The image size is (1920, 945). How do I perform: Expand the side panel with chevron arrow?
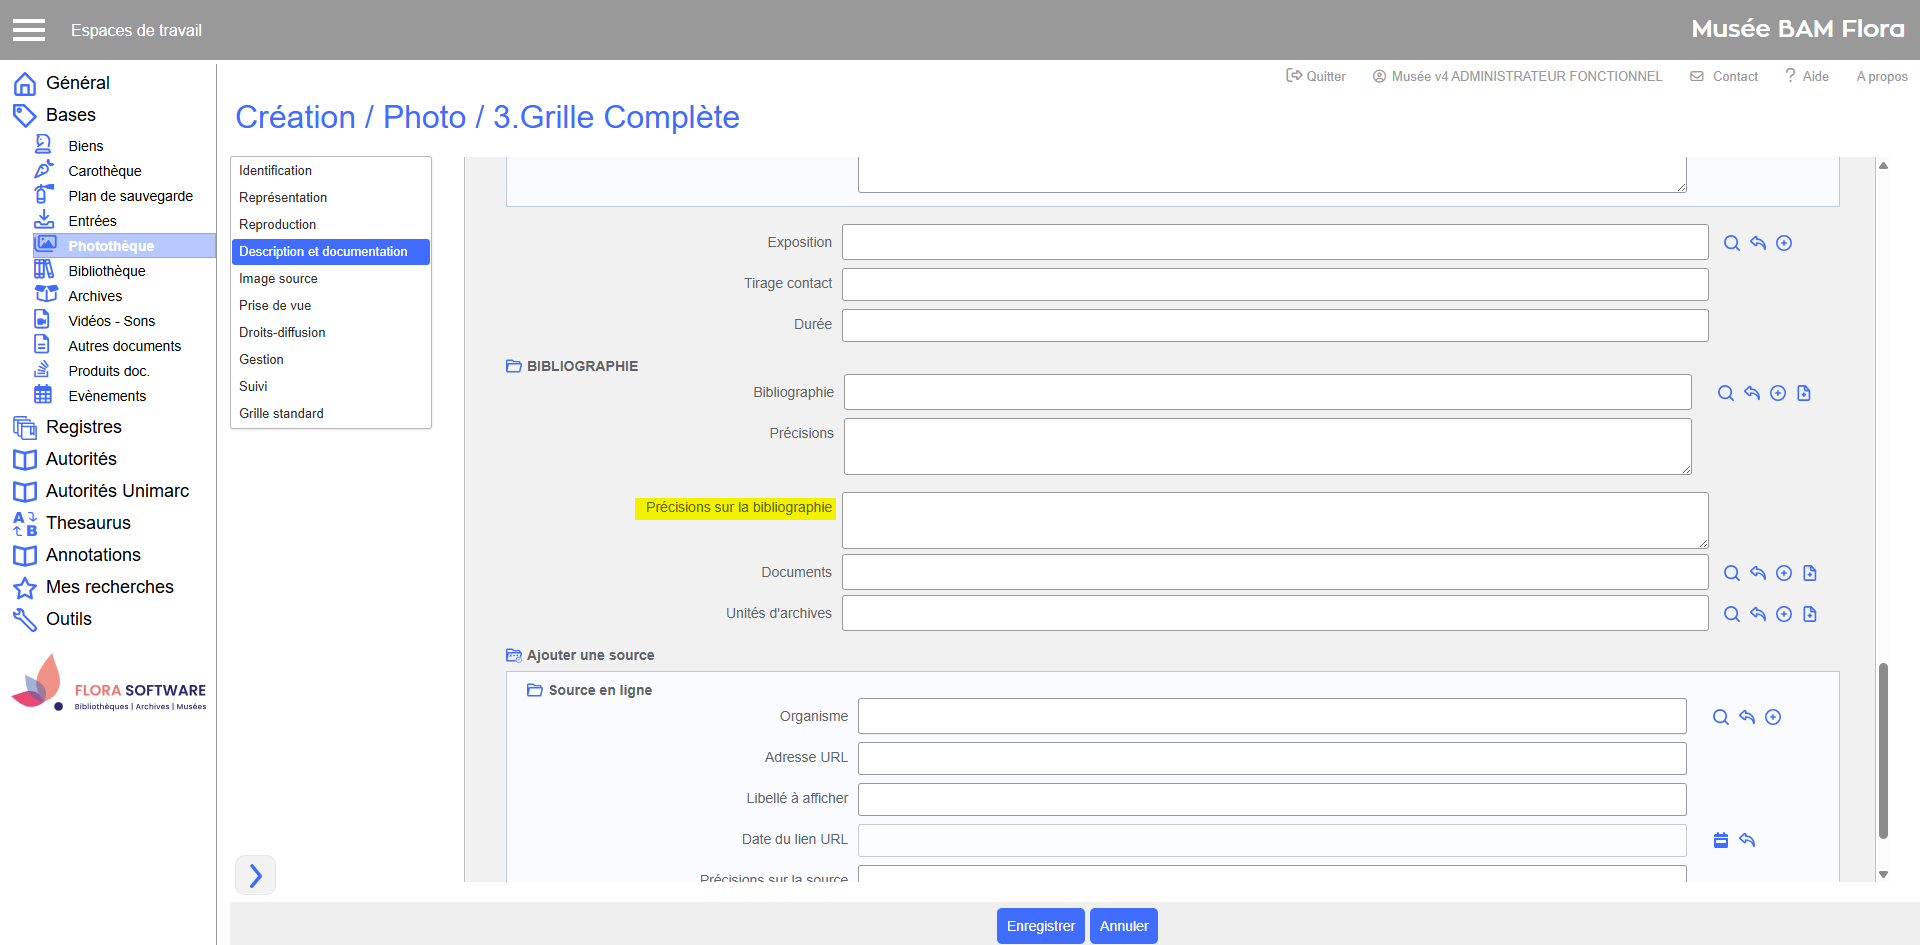(x=255, y=875)
